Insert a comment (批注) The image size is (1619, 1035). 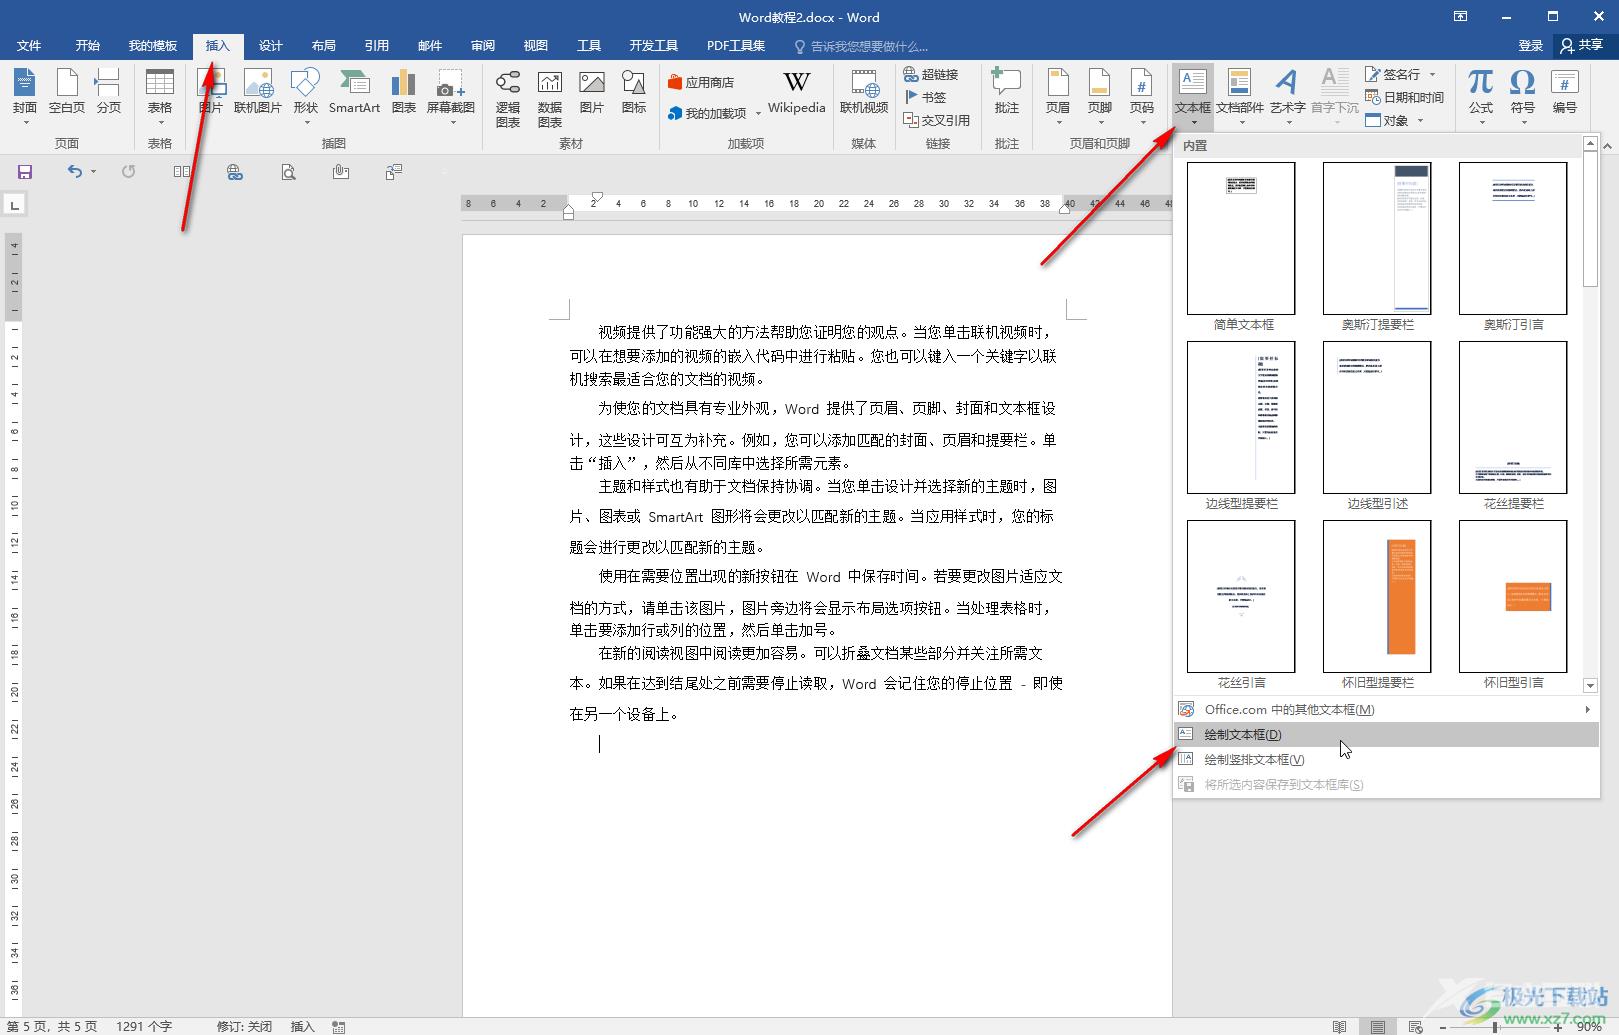point(1006,92)
